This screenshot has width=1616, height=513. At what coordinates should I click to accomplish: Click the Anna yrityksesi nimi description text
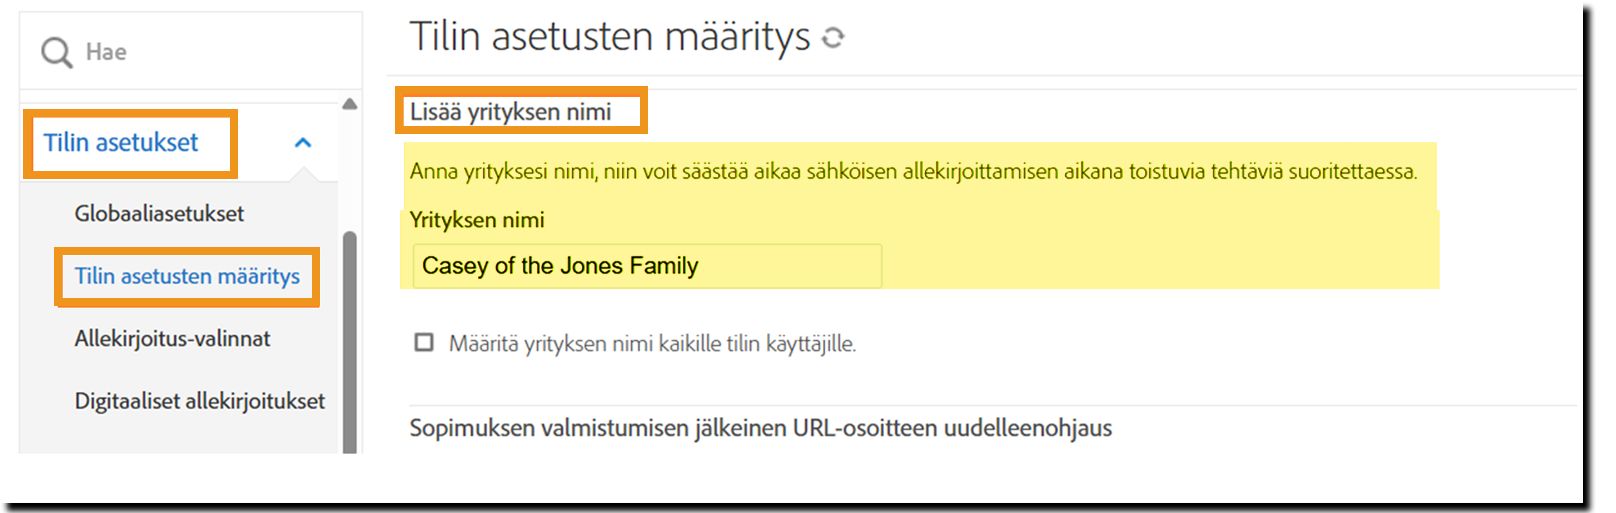[x=912, y=171]
